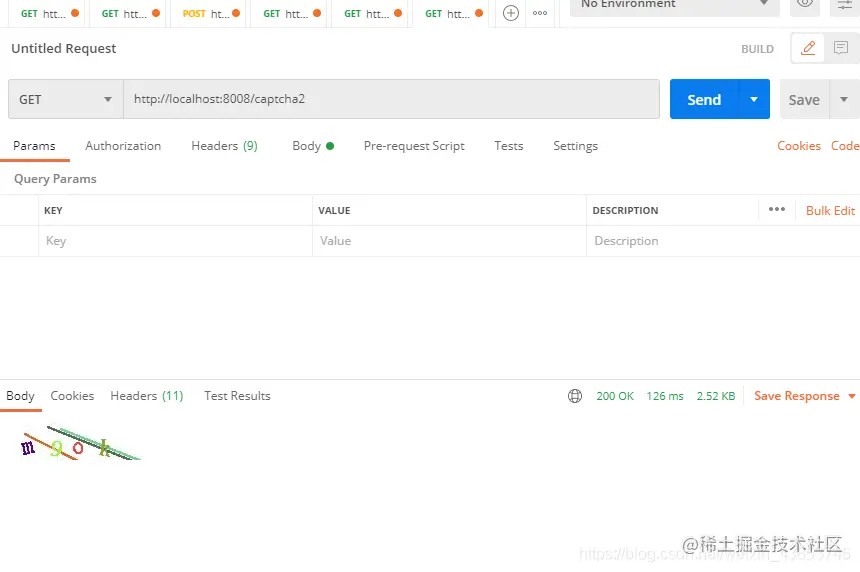Screen dimensions: 860x572
Task: Open response Headers (11) tab
Action: (146, 396)
